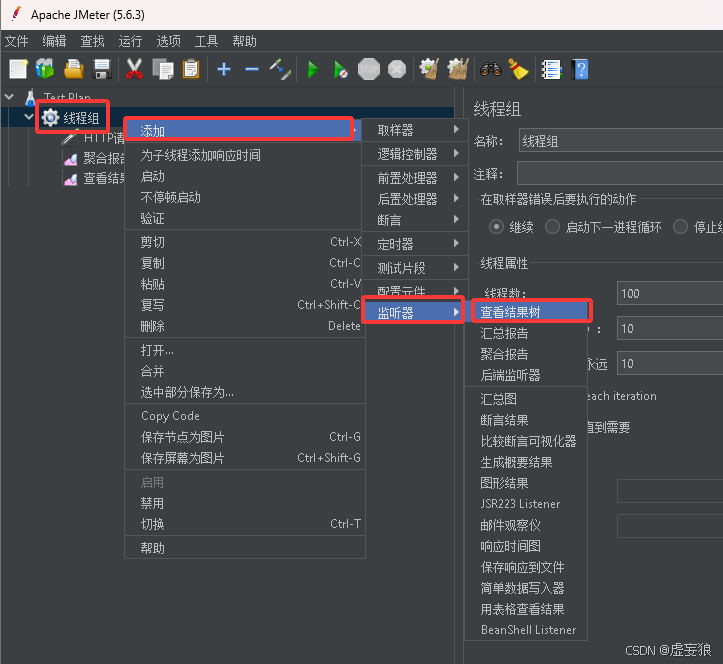The height and width of the screenshot is (664, 723).
Task: Select 禁用 in context menu
Action: [245, 503]
